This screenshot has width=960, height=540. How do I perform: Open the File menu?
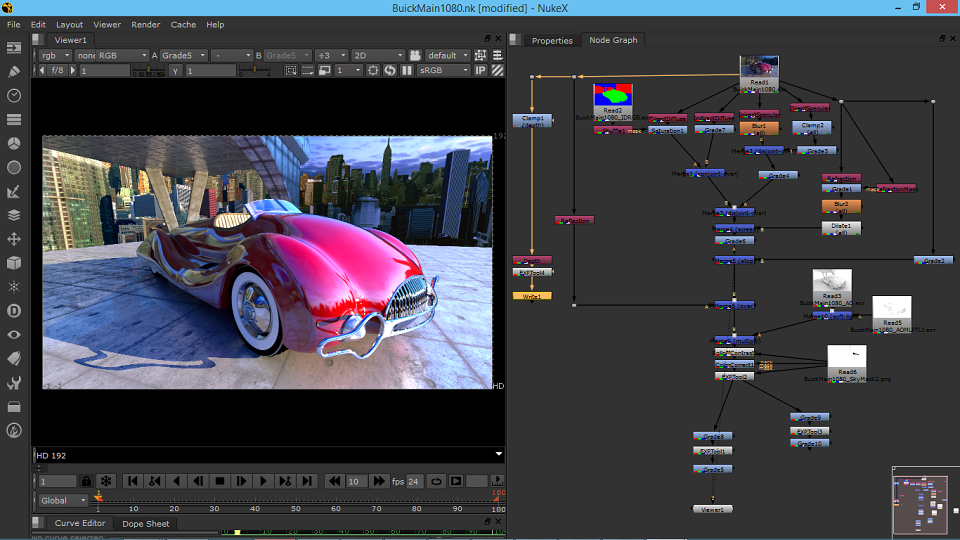coord(13,24)
